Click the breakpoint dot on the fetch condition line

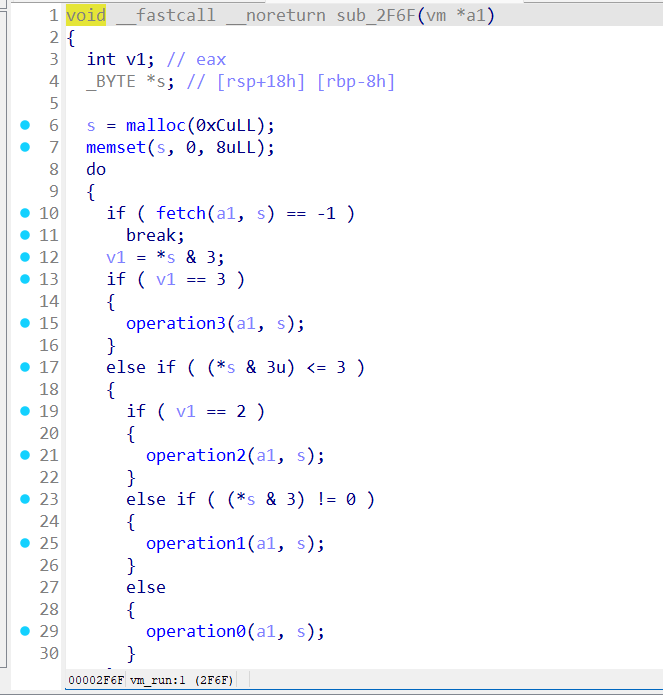pyautogui.click(x=25, y=213)
